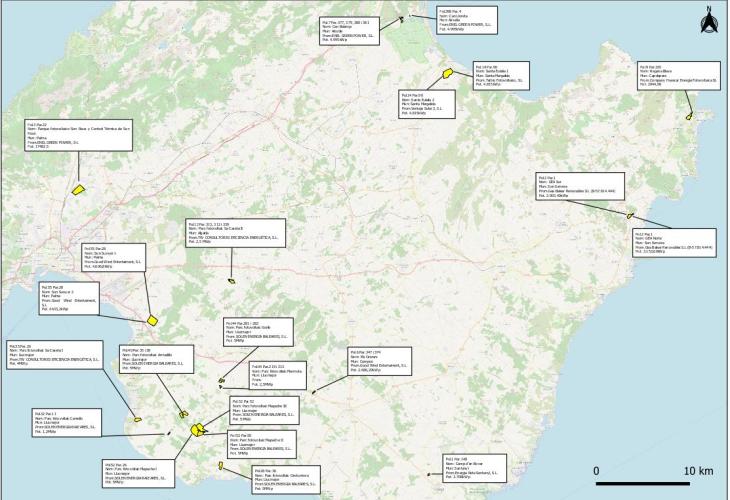Select the large yellow Mapache plot cluster

199,429
